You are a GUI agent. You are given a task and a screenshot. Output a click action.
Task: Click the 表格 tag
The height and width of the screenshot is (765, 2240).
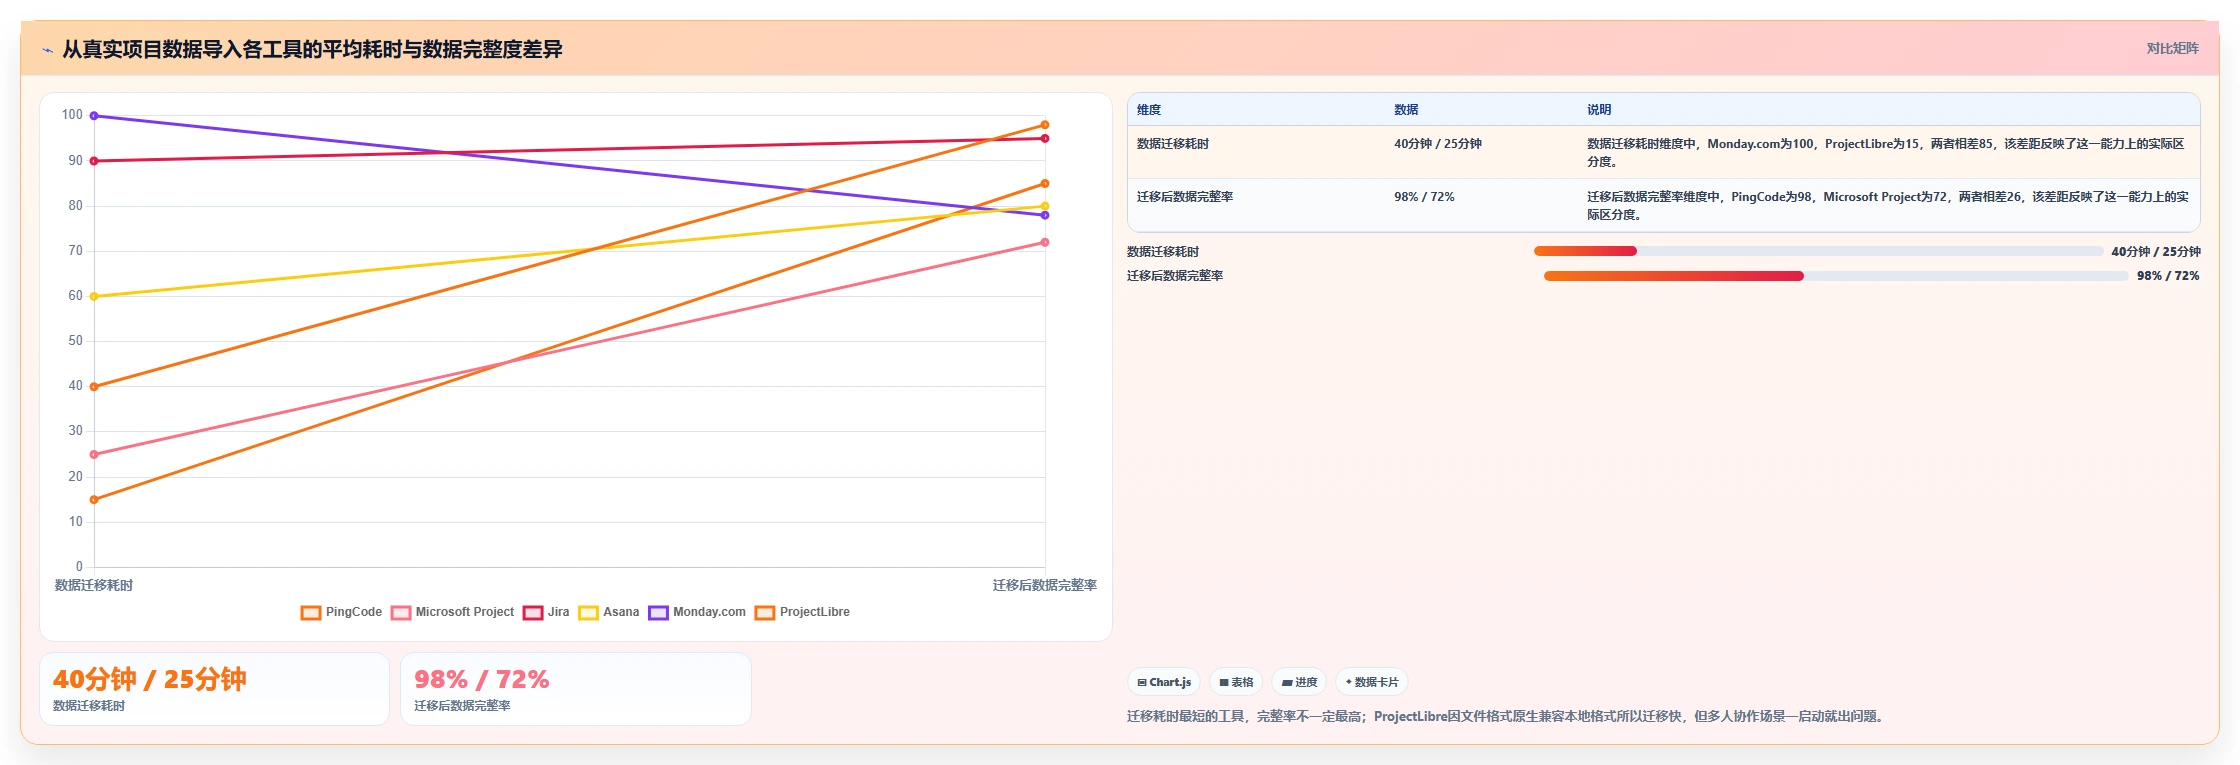[1236, 682]
